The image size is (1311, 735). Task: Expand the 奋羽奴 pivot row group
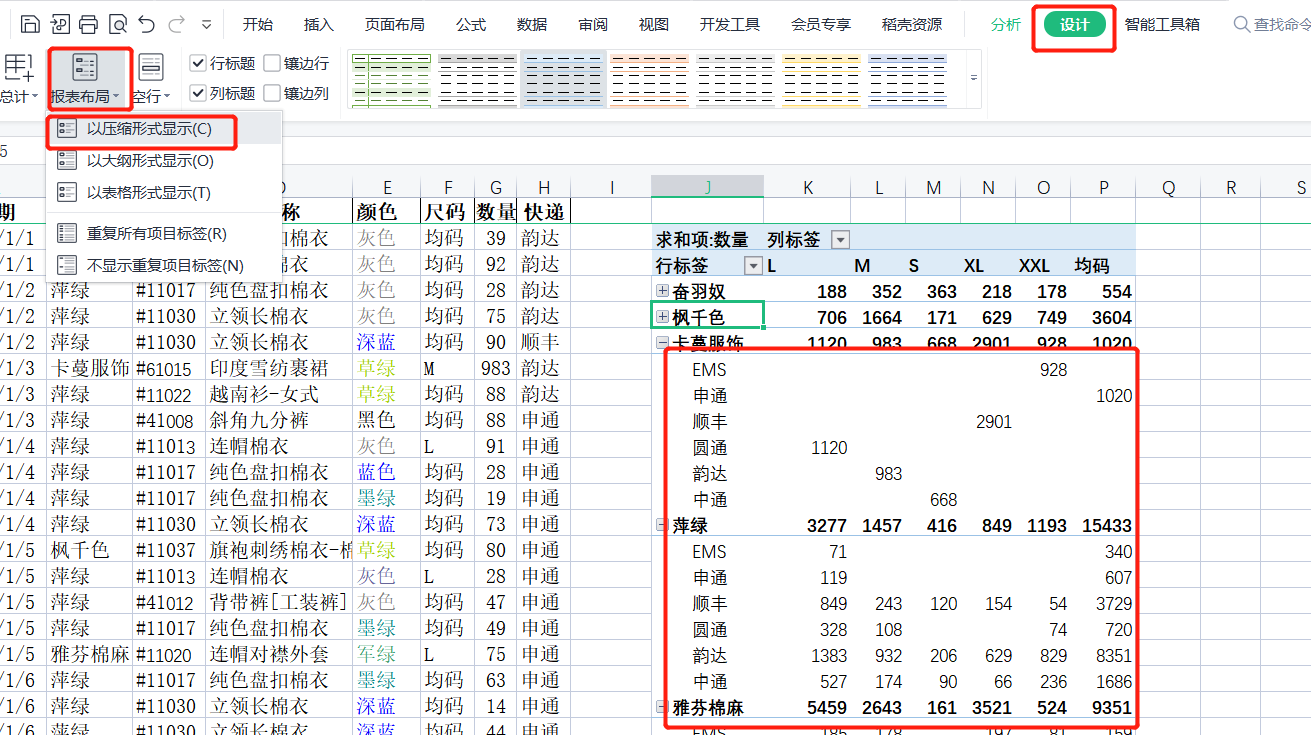662,291
